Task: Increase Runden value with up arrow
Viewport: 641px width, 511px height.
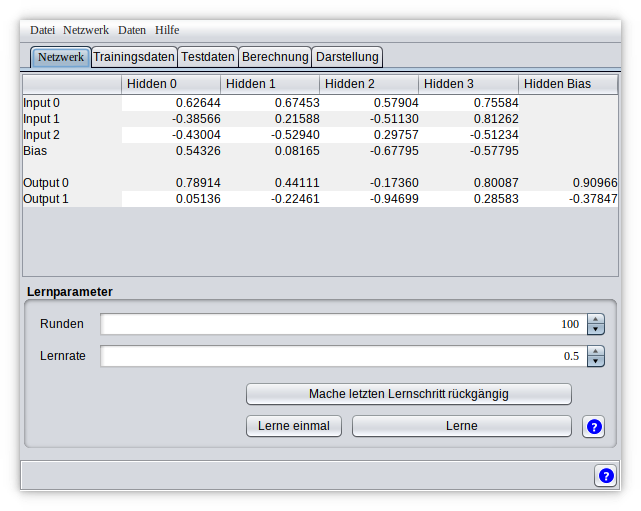Action: [596, 320]
